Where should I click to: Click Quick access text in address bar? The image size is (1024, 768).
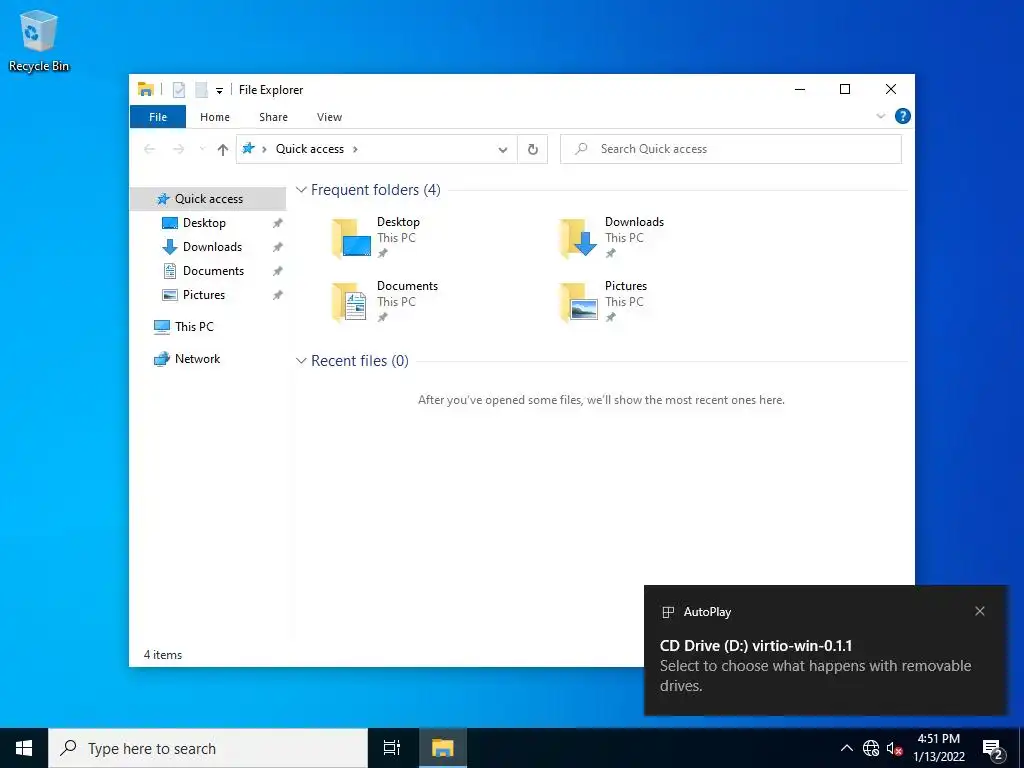310,149
